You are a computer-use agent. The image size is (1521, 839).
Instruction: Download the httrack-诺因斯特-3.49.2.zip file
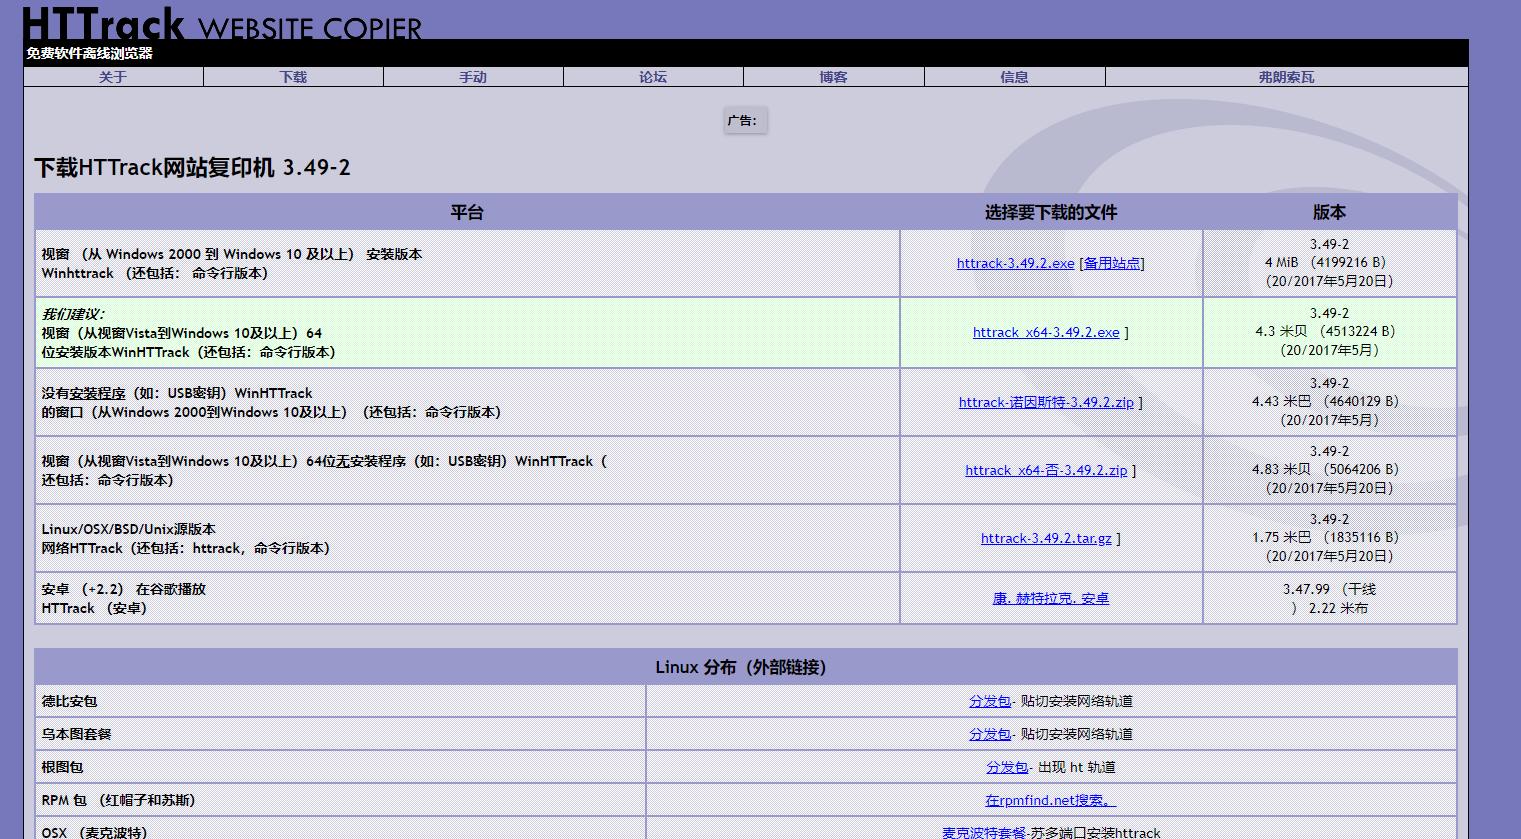1046,403
